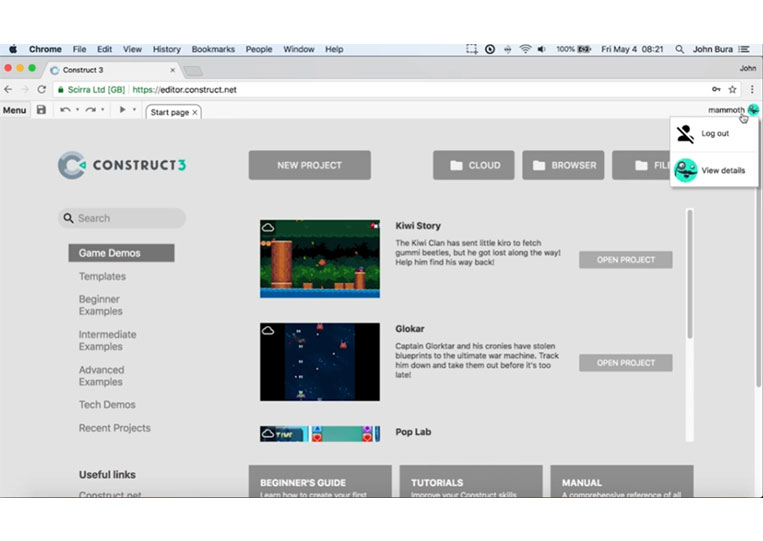This screenshot has height=541, width=763.
Task: Click the demo list scrollbar
Action: pos(690,275)
